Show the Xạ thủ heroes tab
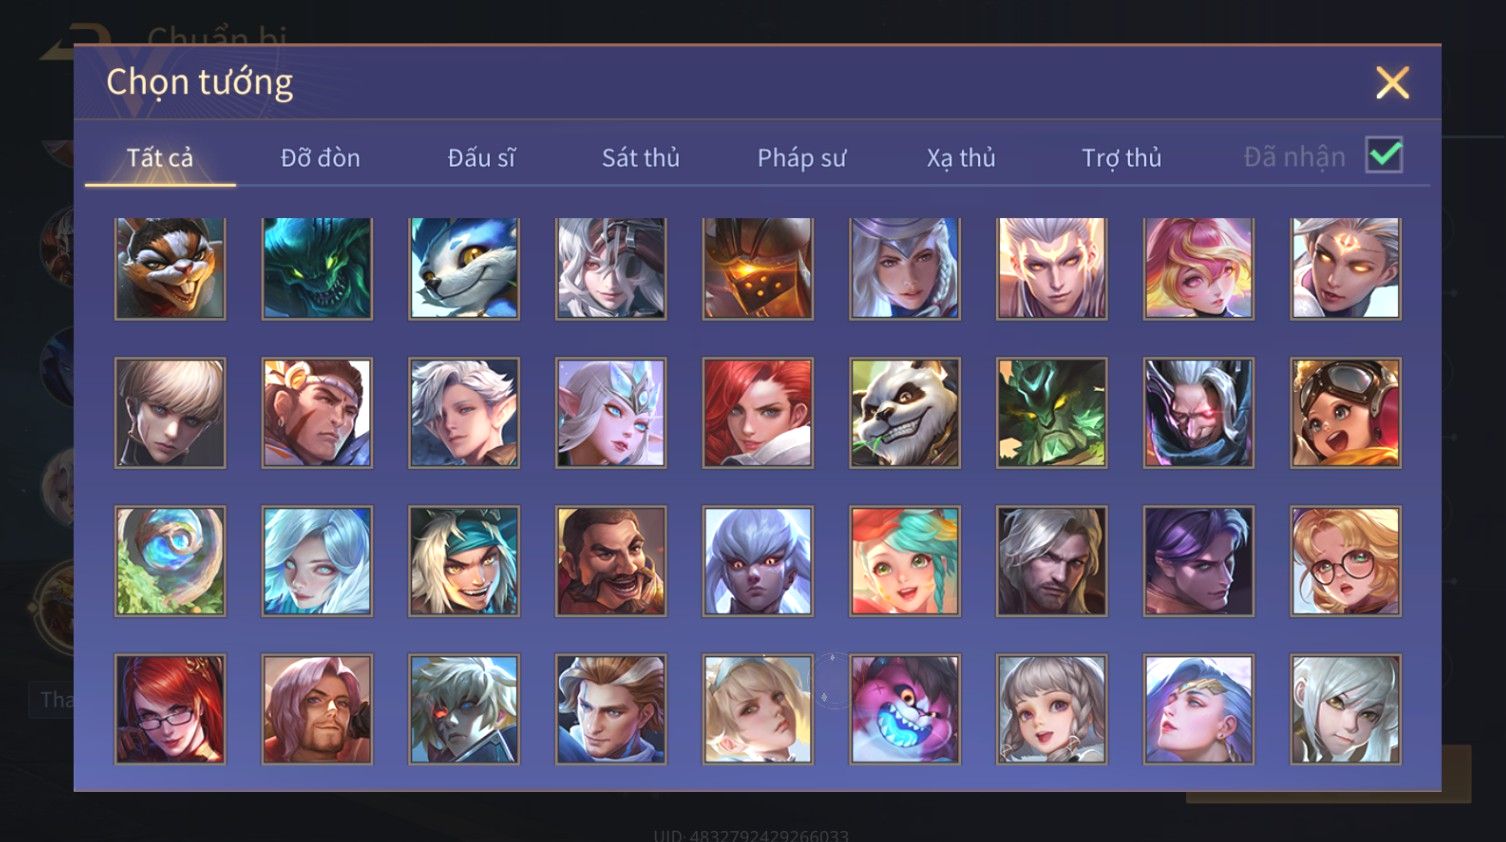 click(x=961, y=158)
